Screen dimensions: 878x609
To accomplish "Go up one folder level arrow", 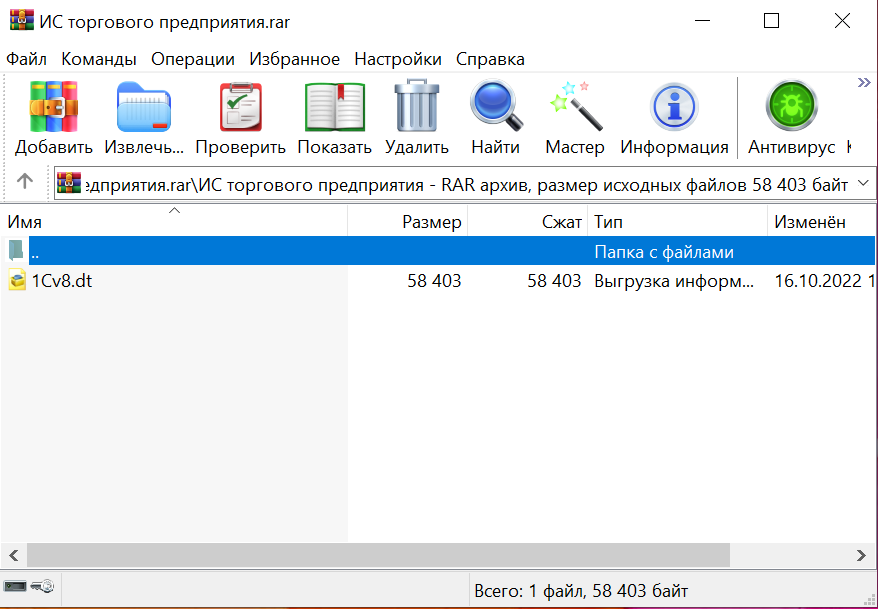I will click(25, 182).
